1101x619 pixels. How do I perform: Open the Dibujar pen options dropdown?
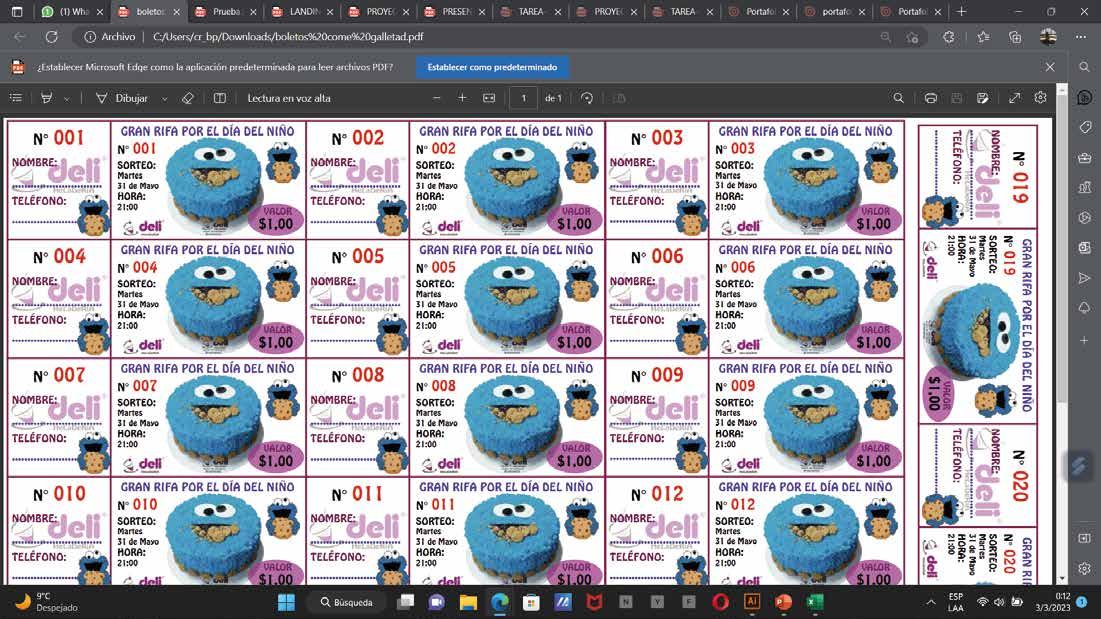coord(164,99)
